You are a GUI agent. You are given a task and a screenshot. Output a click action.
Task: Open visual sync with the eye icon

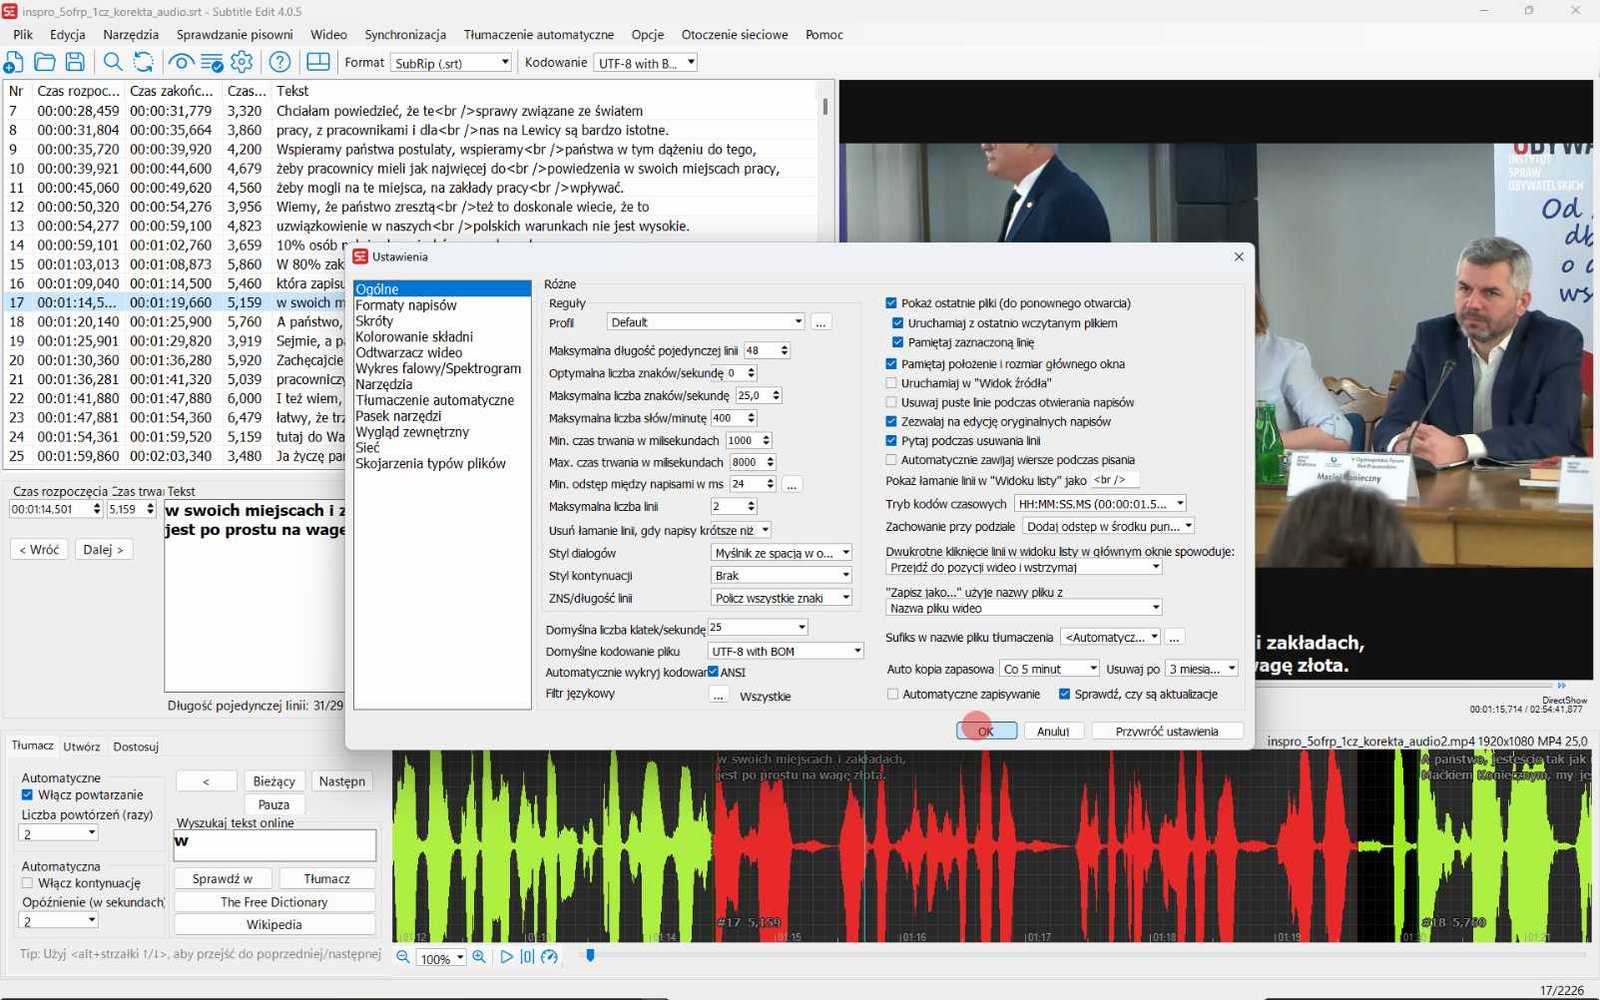181,62
